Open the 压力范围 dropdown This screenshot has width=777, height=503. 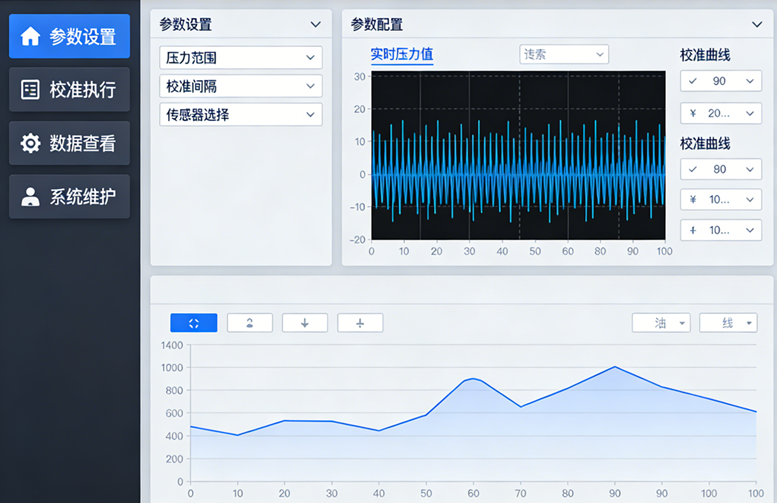[x=240, y=58]
